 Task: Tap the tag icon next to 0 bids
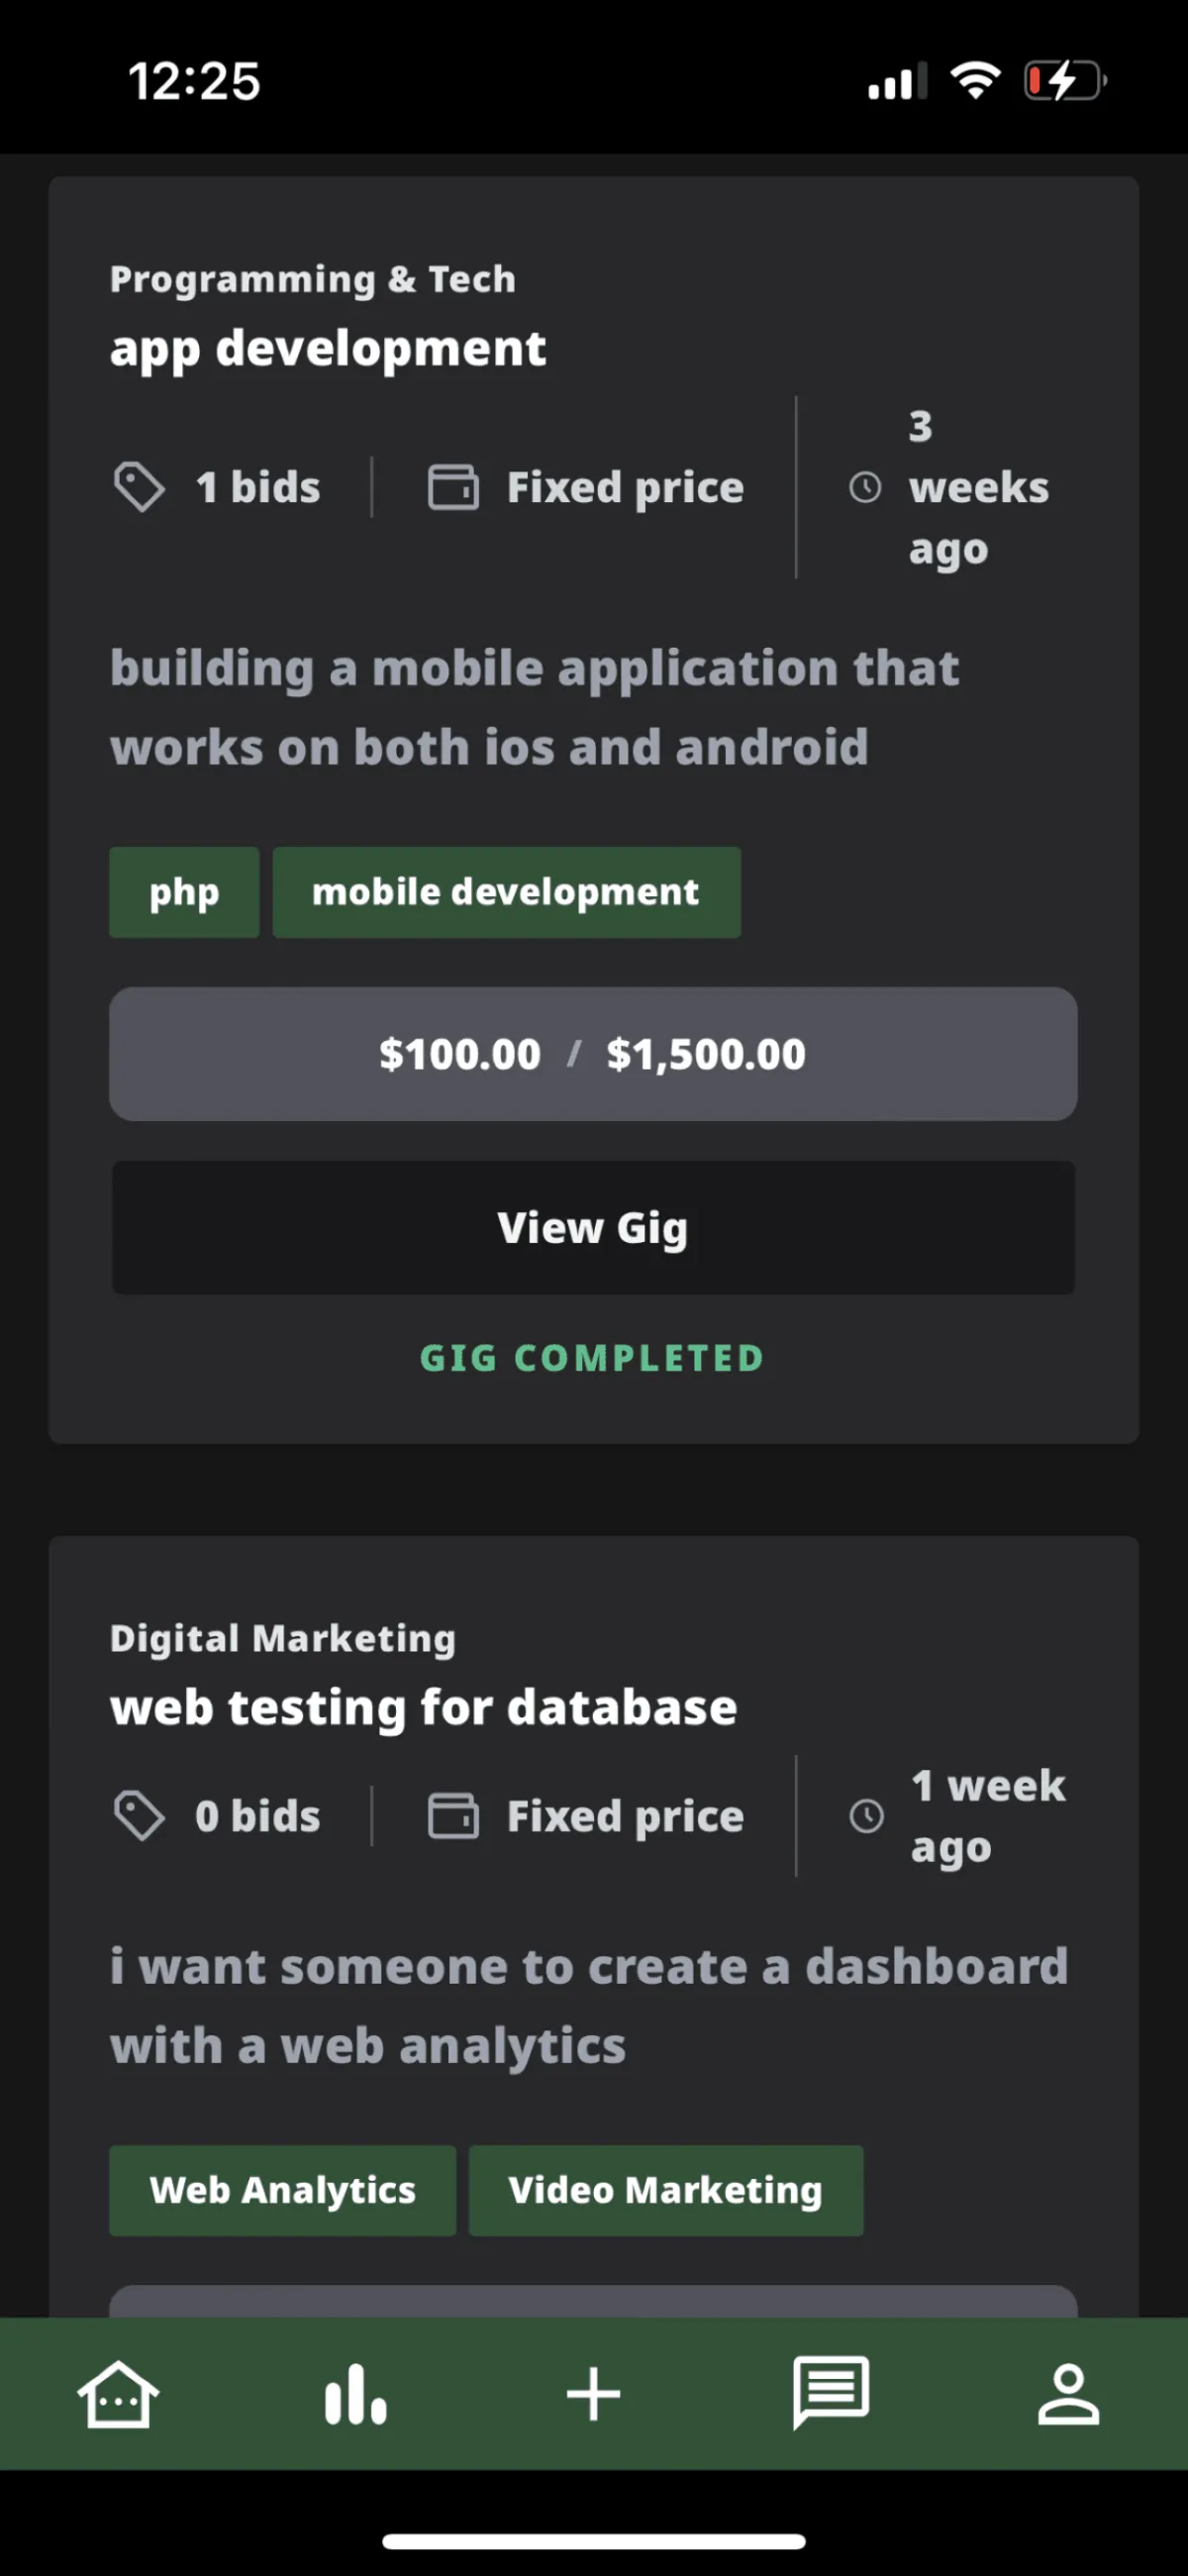[x=139, y=1816]
